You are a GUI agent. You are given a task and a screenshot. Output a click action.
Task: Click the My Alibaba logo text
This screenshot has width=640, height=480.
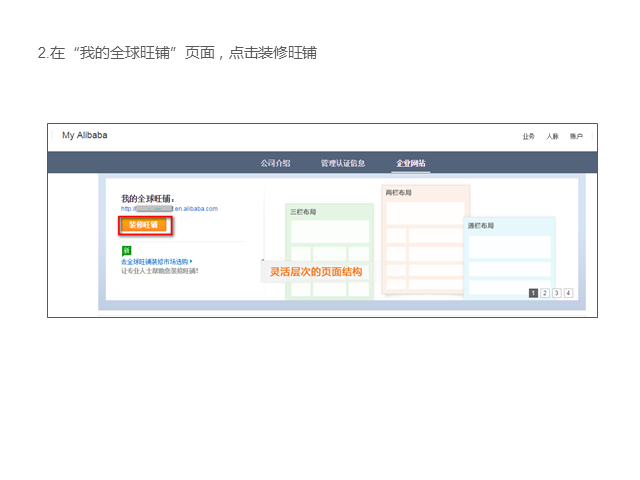pyautogui.click(x=84, y=135)
